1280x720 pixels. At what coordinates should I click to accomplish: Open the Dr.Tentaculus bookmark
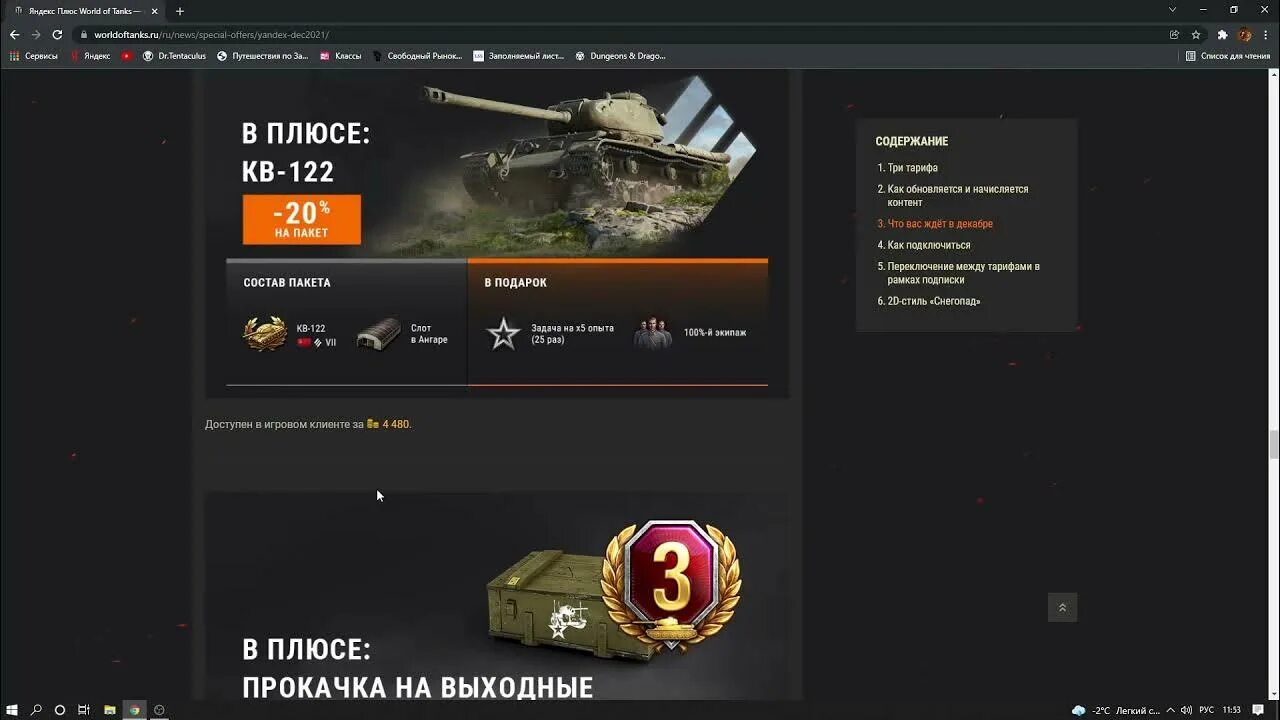pyautogui.click(x=174, y=56)
